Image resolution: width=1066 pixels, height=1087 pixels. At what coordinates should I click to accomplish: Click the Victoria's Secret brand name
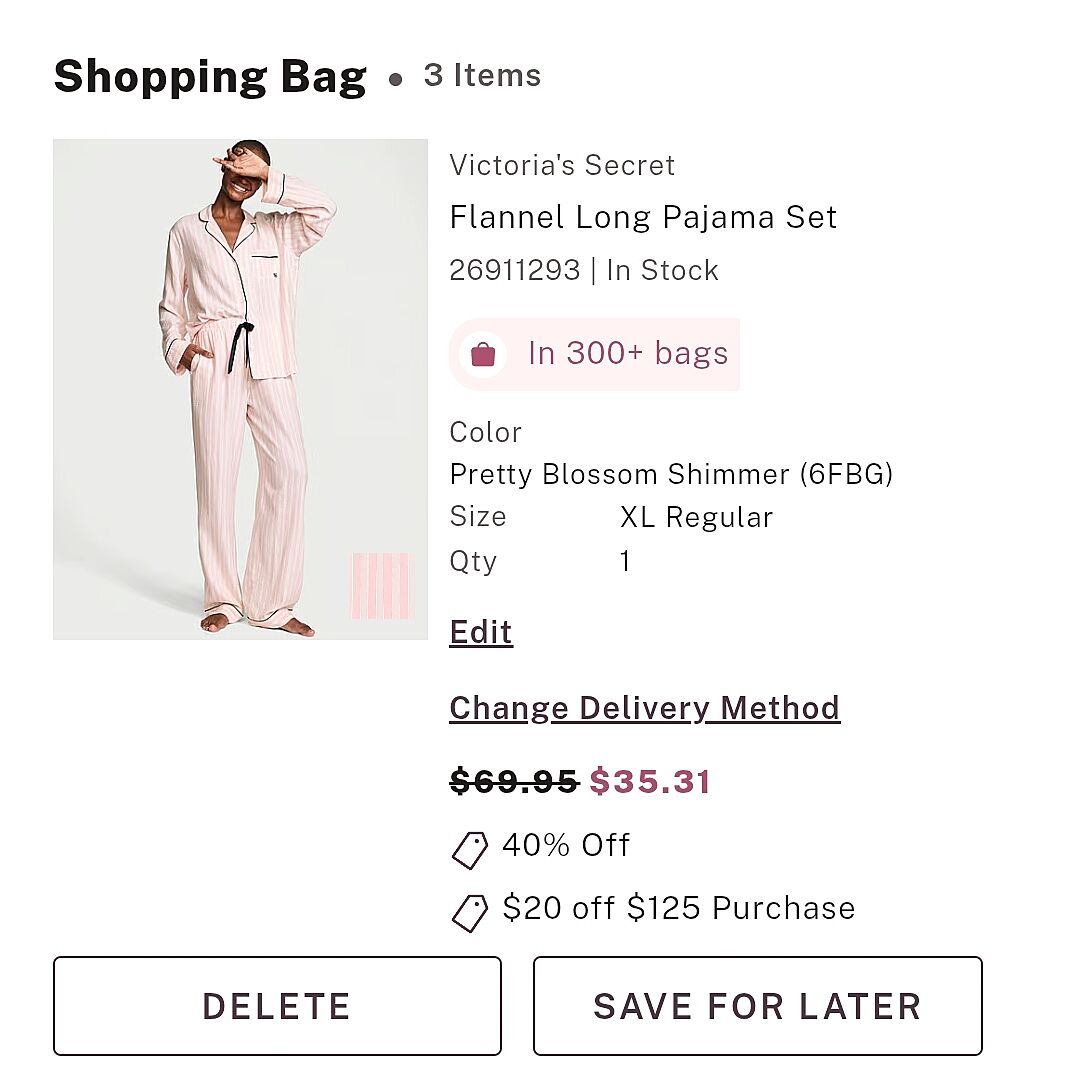[562, 165]
